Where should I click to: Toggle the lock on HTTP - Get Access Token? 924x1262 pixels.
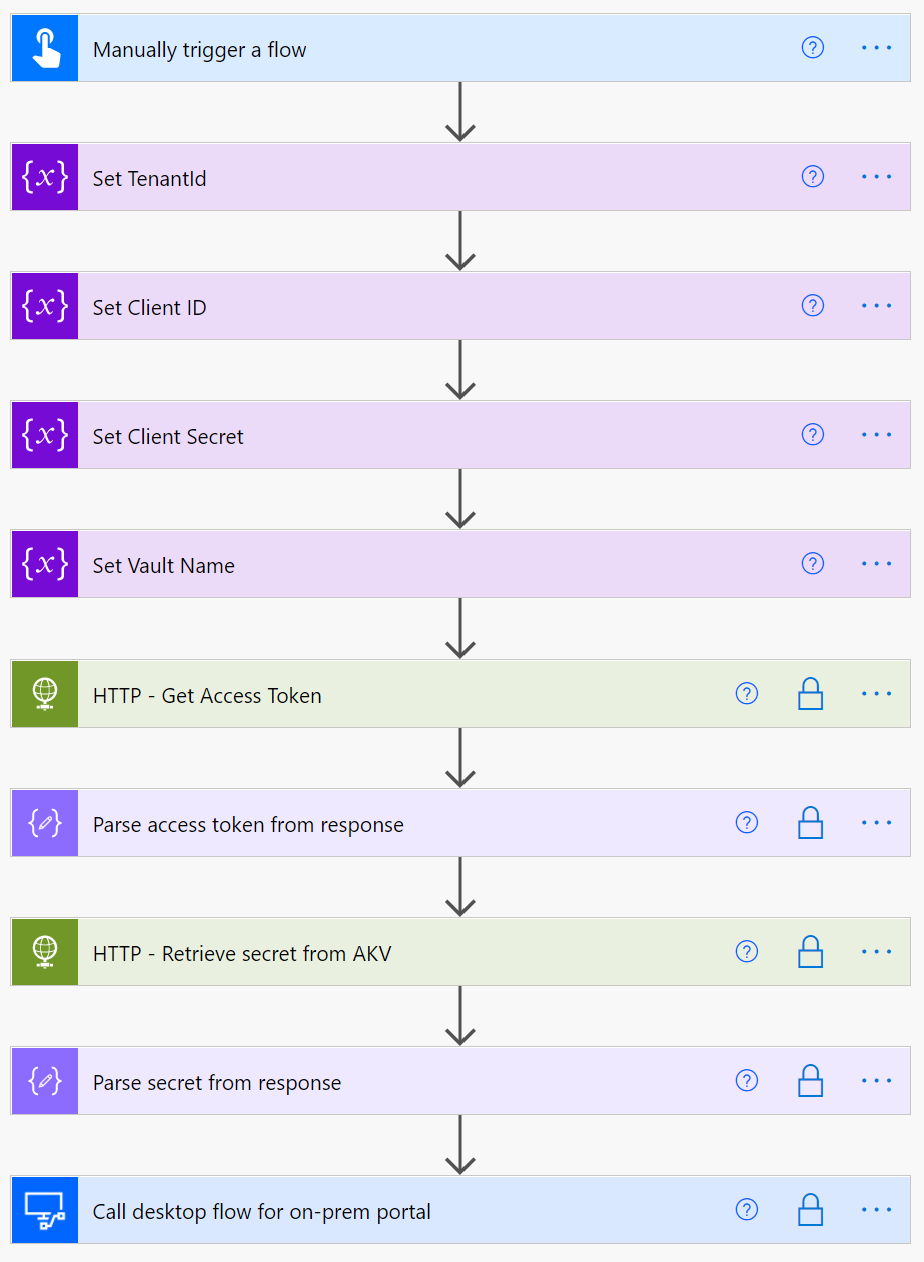[810, 693]
